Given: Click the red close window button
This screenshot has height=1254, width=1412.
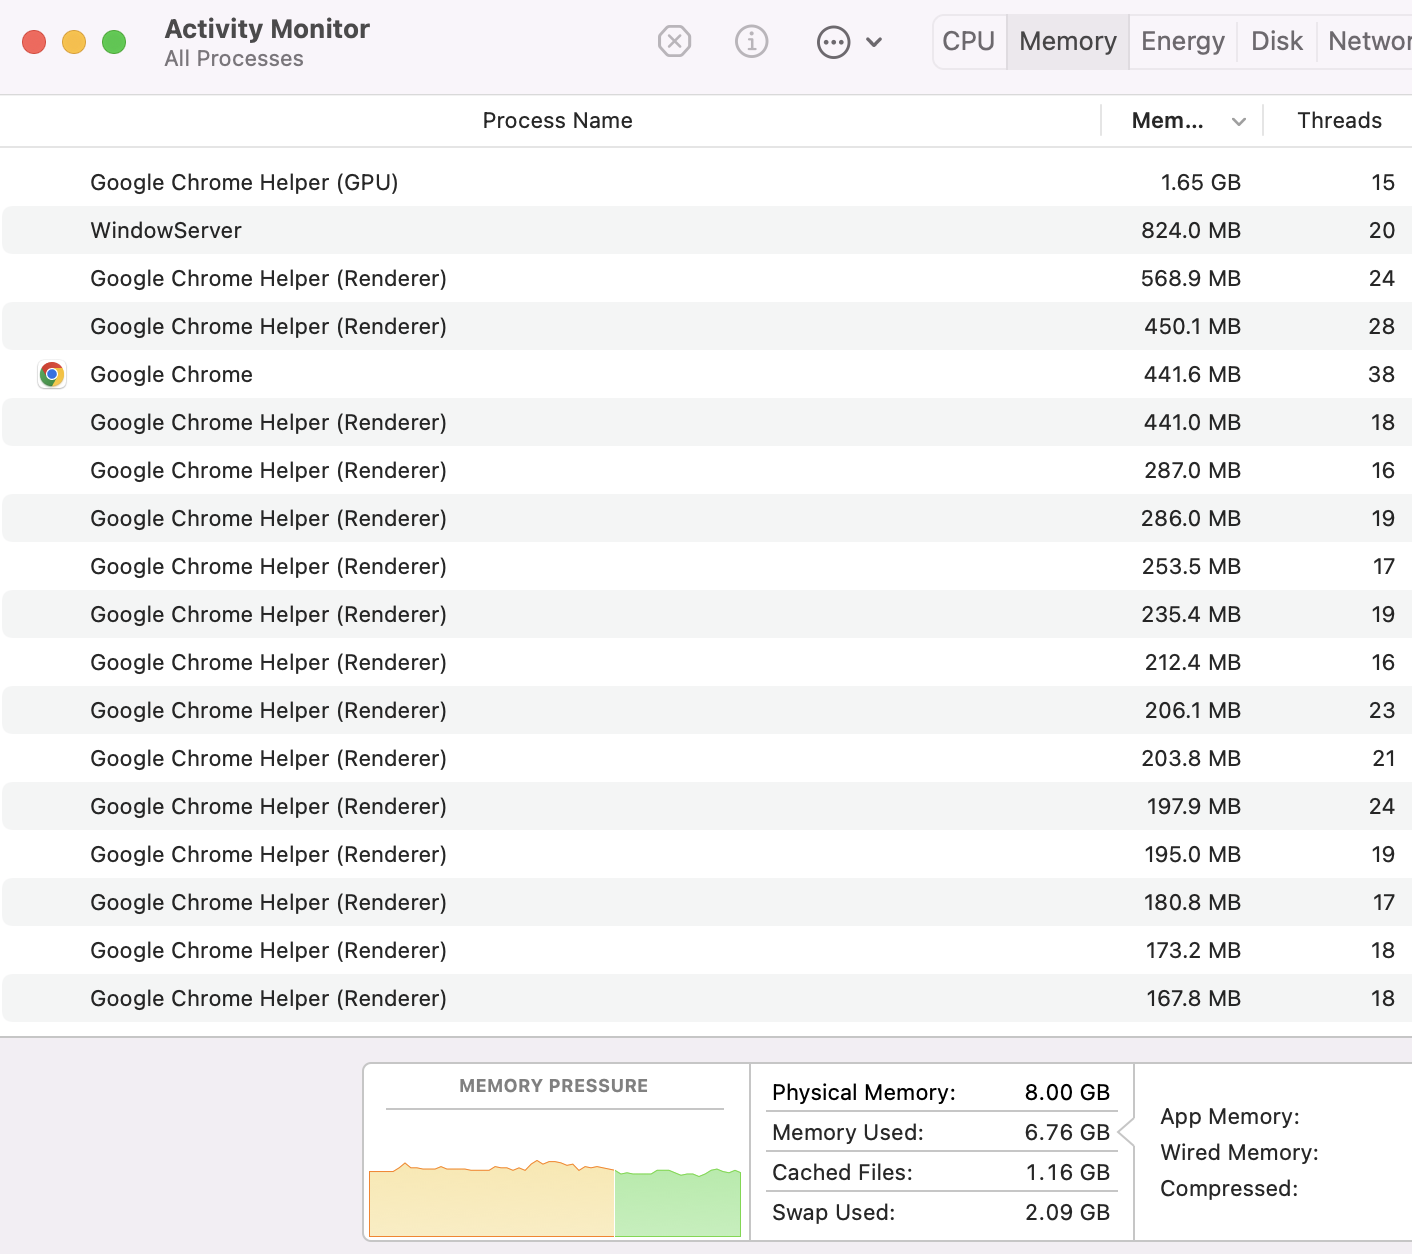Looking at the screenshot, I should coord(34,42).
